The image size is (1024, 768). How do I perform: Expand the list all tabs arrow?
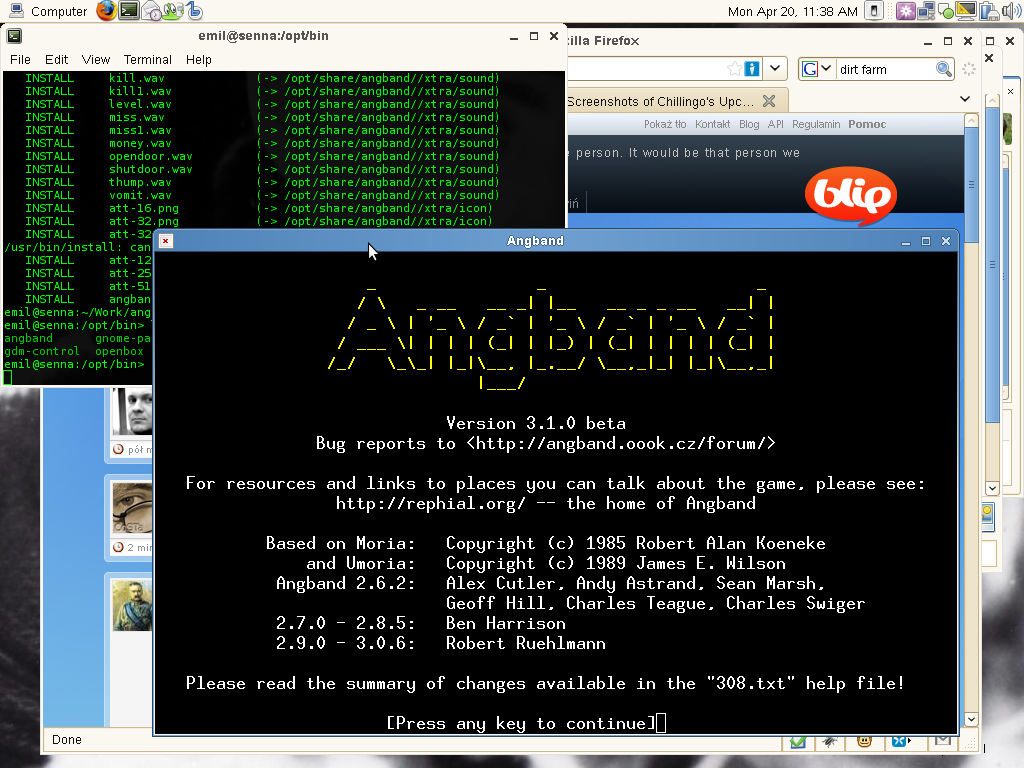tap(965, 99)
